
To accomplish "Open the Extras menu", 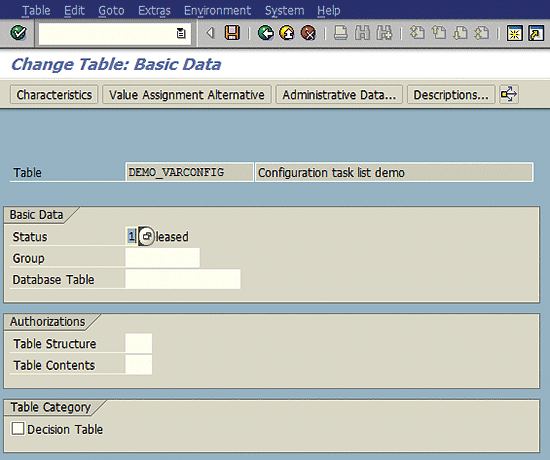I will [x=154, y=11].
